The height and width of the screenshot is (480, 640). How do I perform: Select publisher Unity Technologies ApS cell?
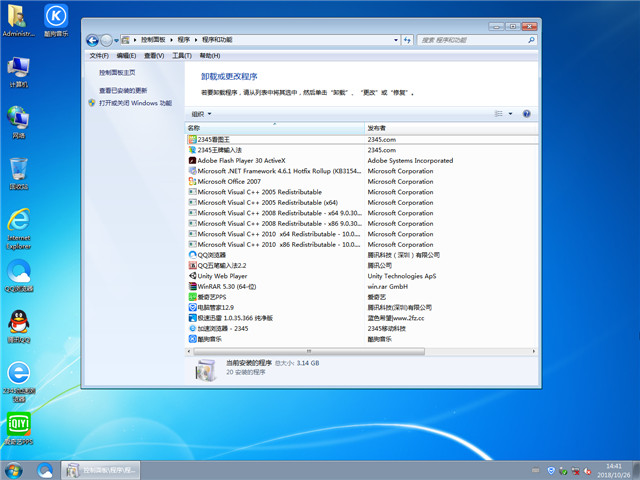(402, 276)
